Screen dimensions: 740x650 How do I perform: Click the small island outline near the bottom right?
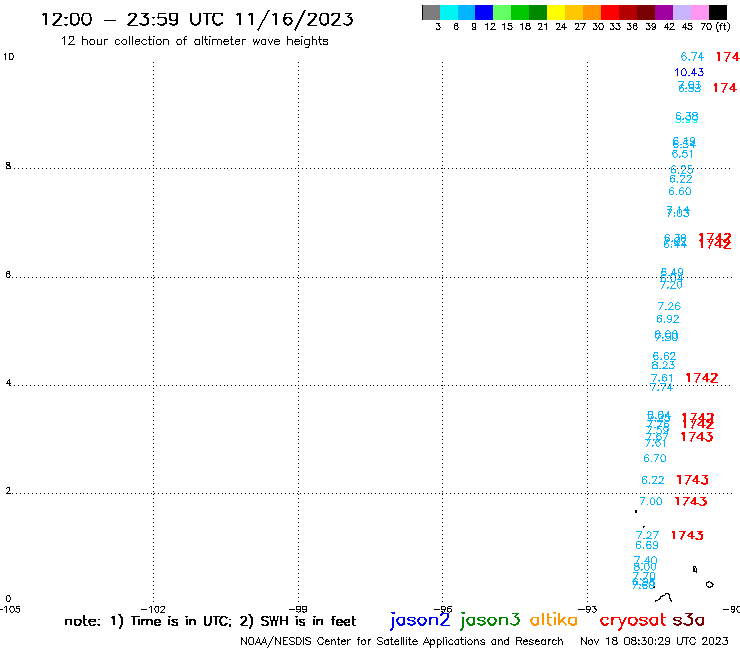[x=709, y=584]
